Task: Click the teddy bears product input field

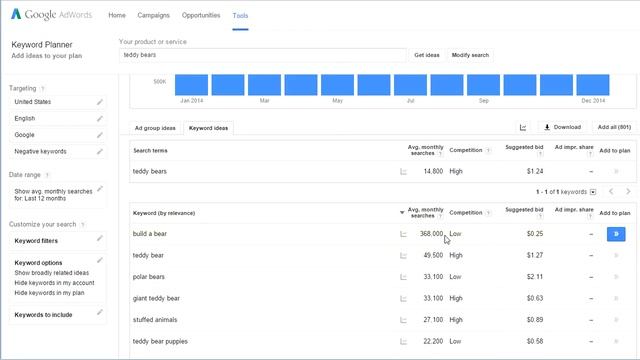Action: 263,55
